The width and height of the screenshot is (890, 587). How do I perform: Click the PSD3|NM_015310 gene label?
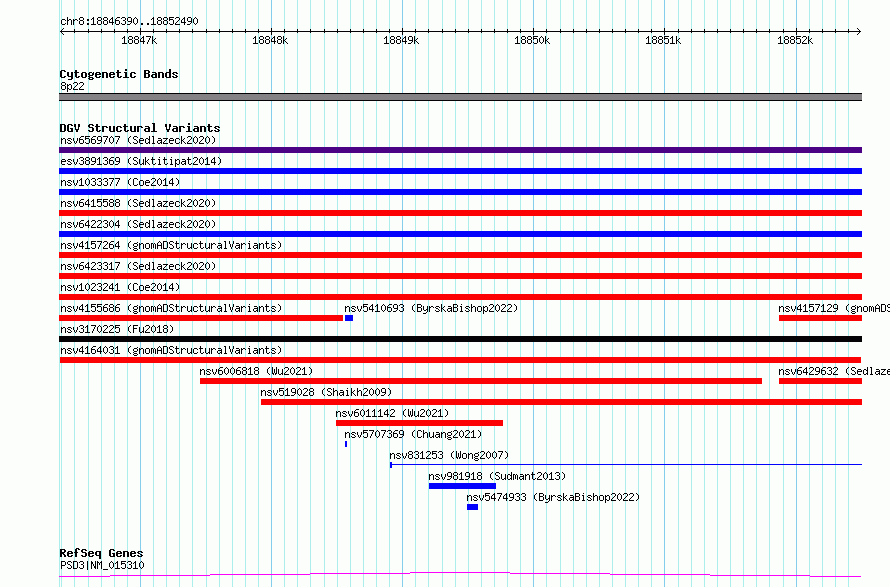[x=102, y=565]
